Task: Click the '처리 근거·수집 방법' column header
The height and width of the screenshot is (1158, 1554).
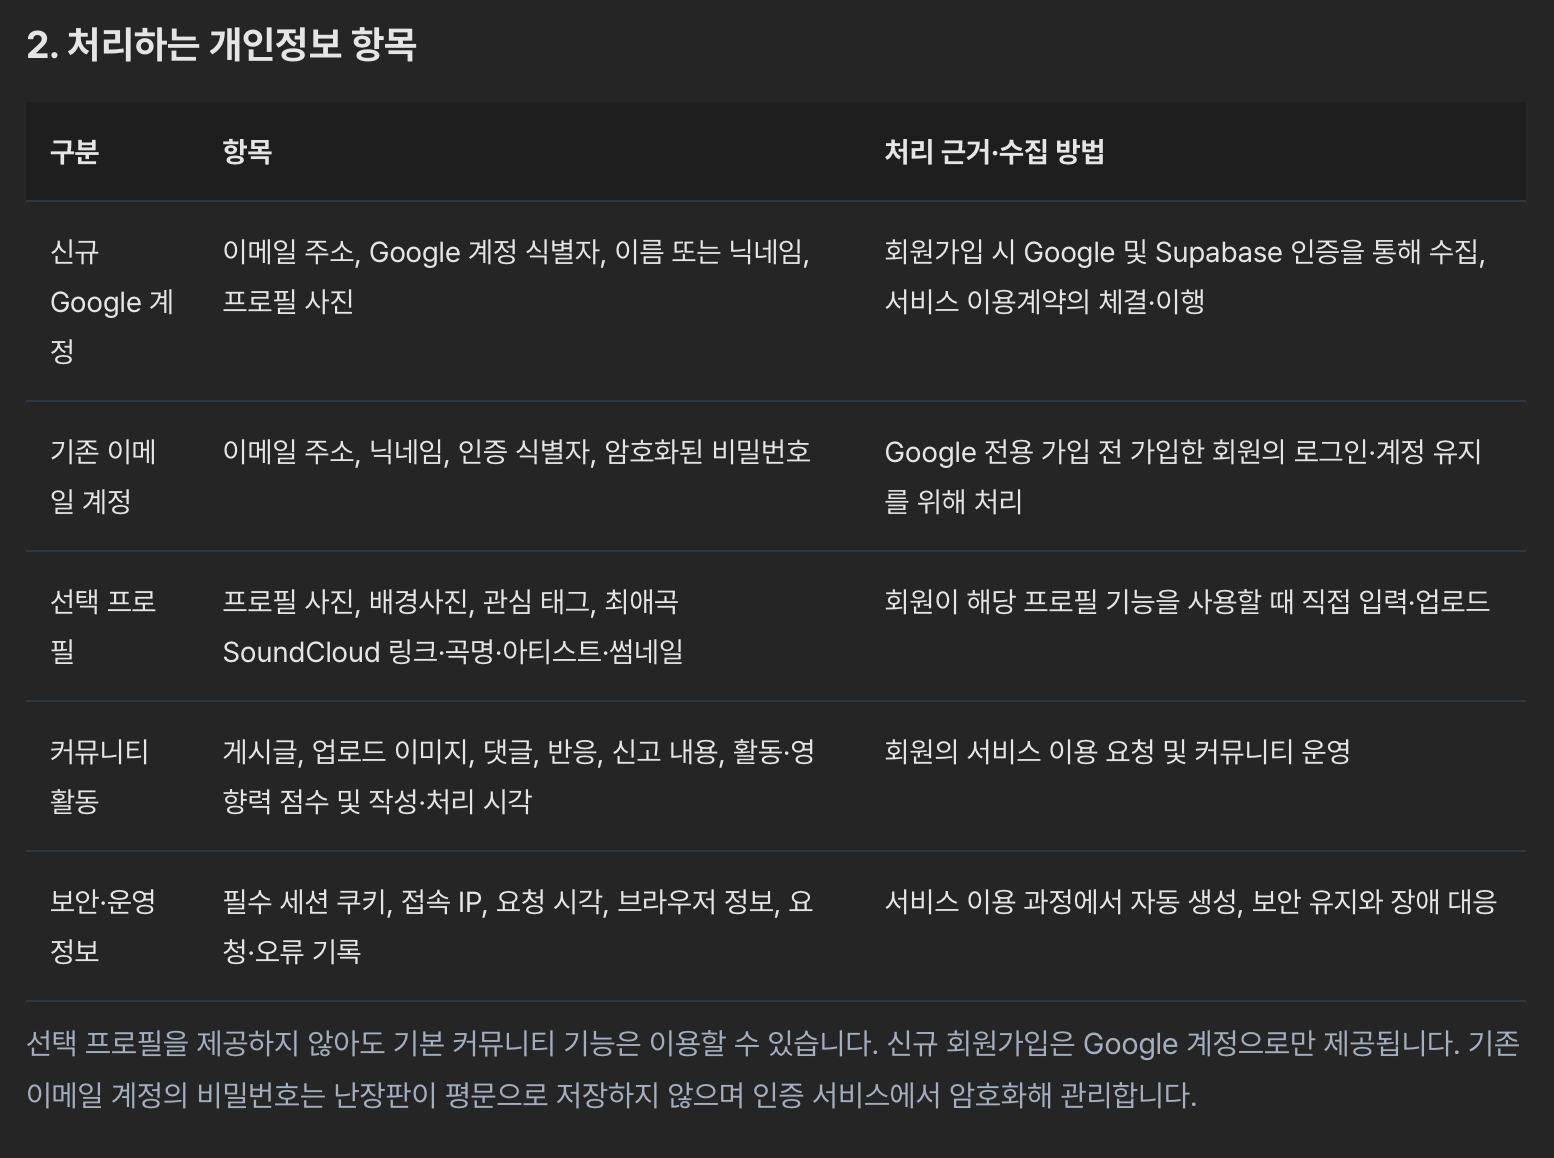Action: pos(994,152)
